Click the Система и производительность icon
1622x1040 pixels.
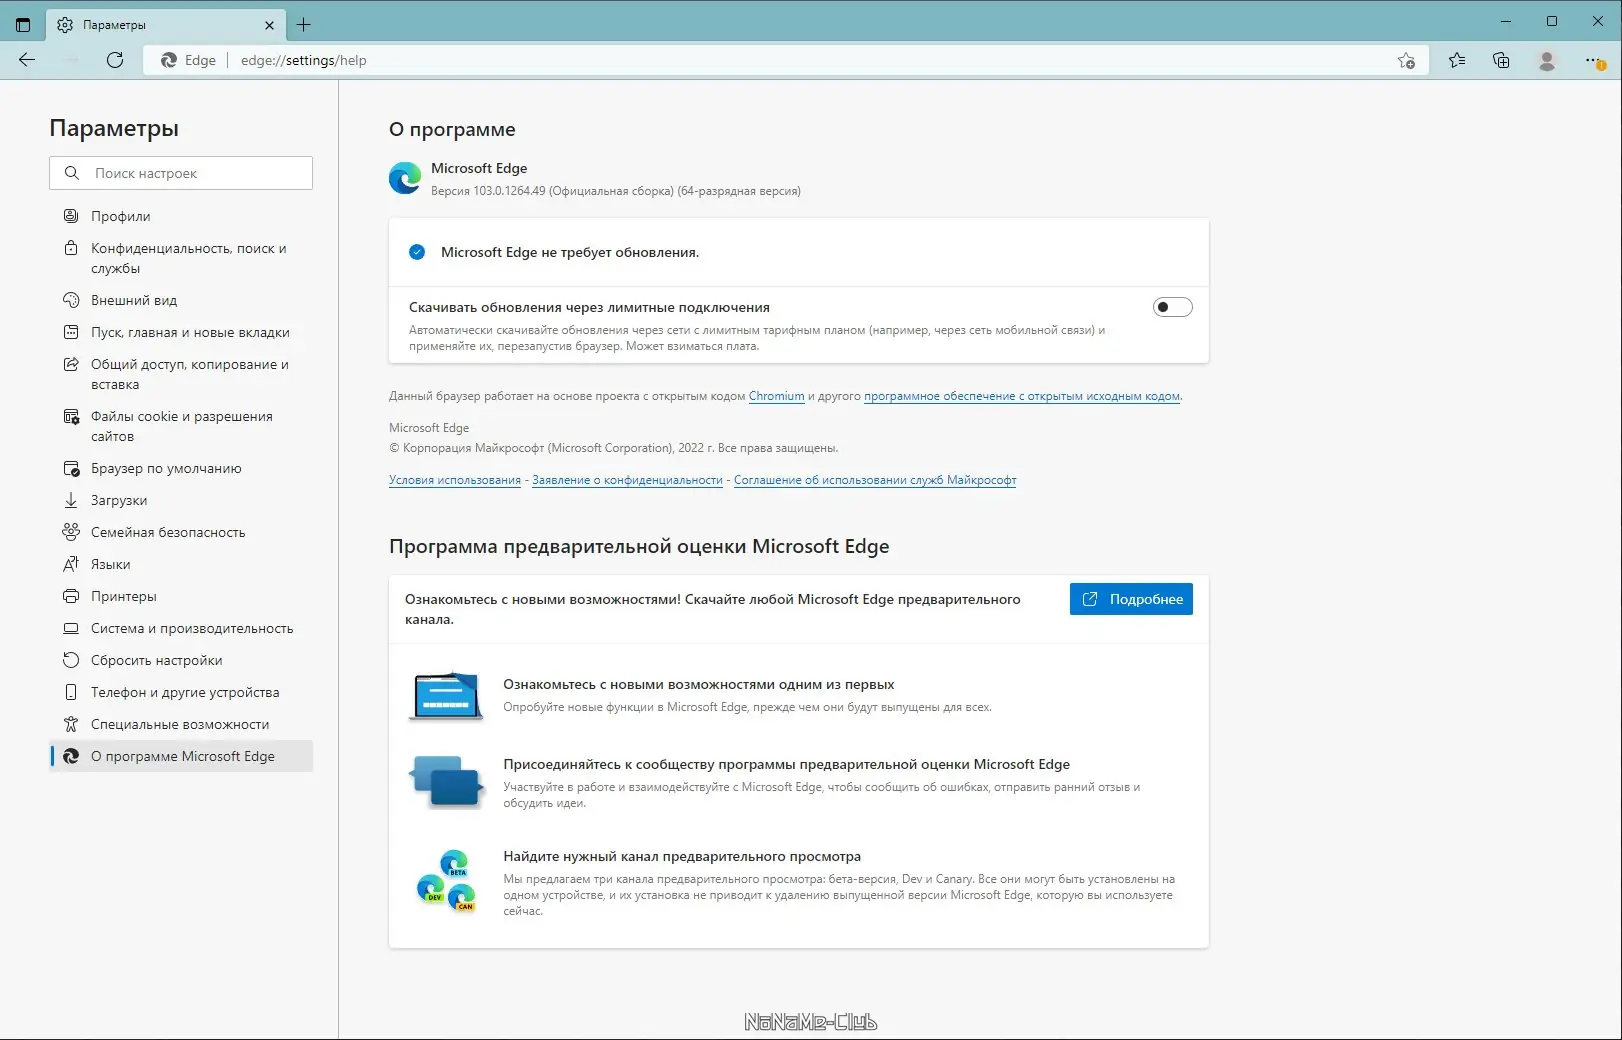pos(71,628)
